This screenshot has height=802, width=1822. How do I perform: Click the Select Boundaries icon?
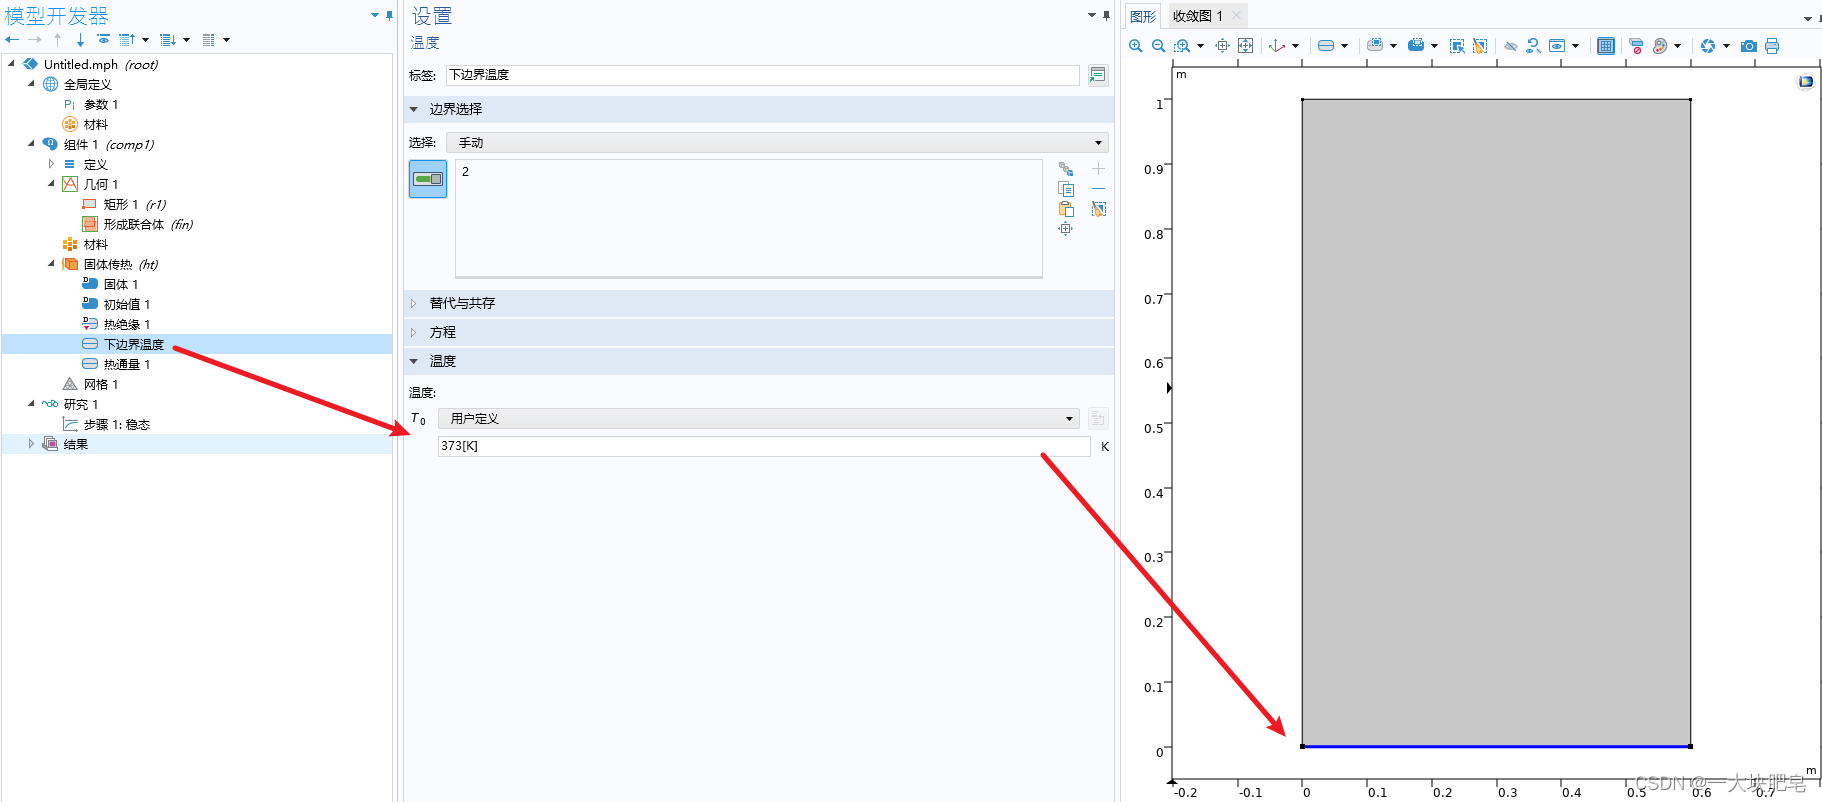(x=1326, y=46)
